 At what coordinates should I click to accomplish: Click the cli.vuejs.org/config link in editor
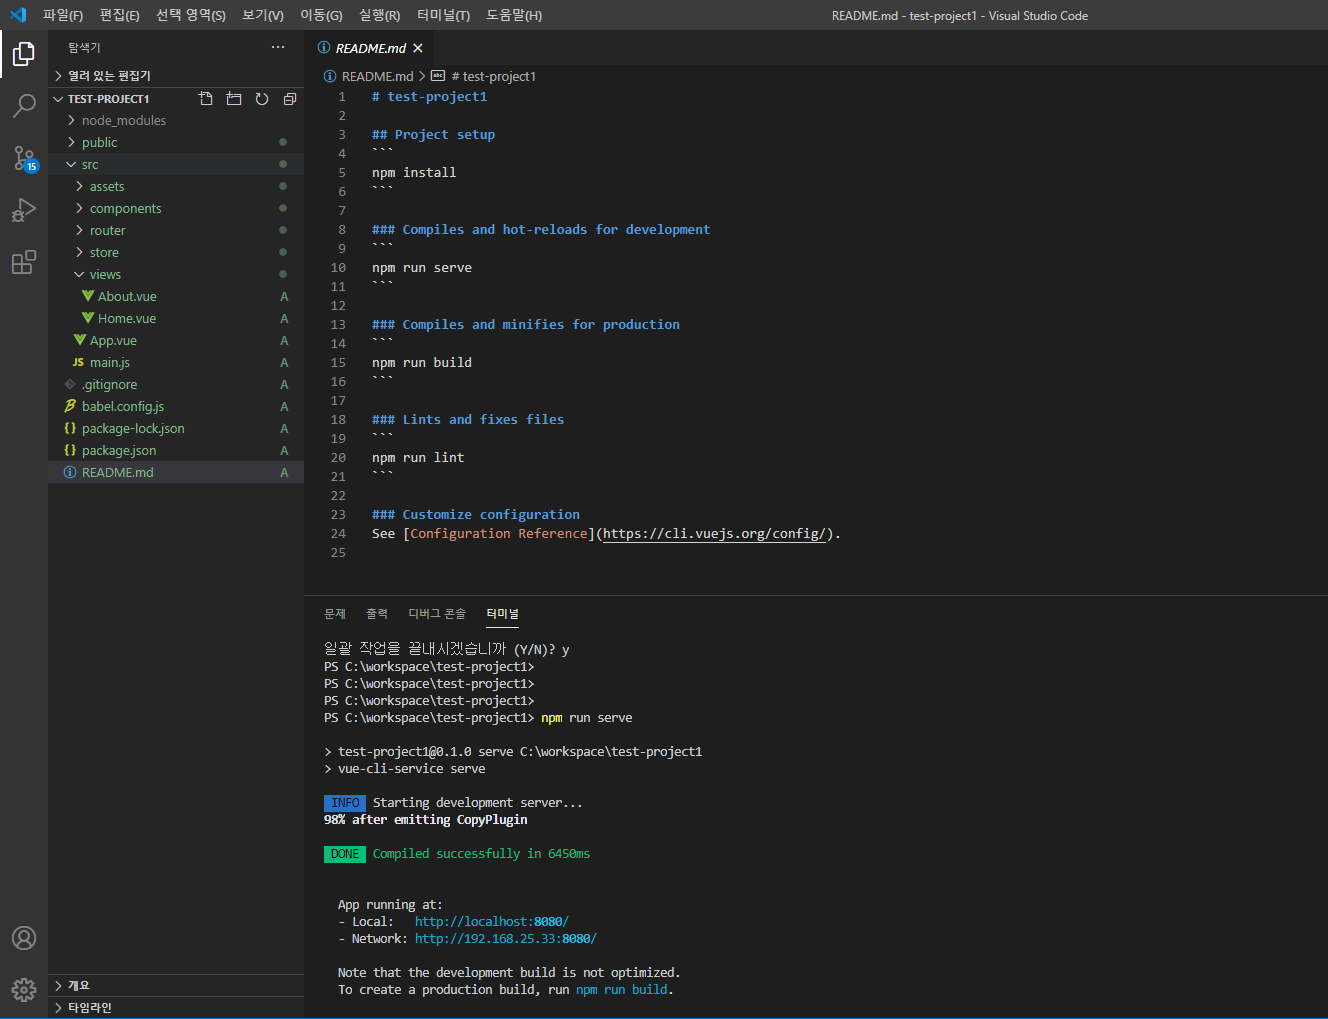(715, 534)
